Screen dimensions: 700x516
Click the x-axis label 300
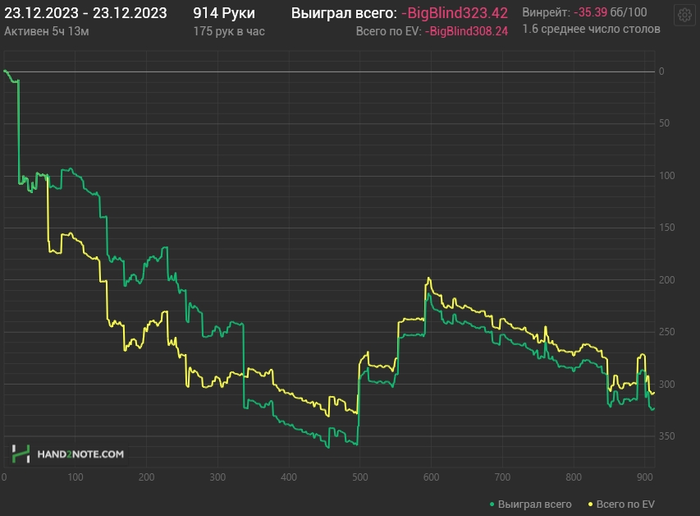pyautogui.click(x=217, y=477)
